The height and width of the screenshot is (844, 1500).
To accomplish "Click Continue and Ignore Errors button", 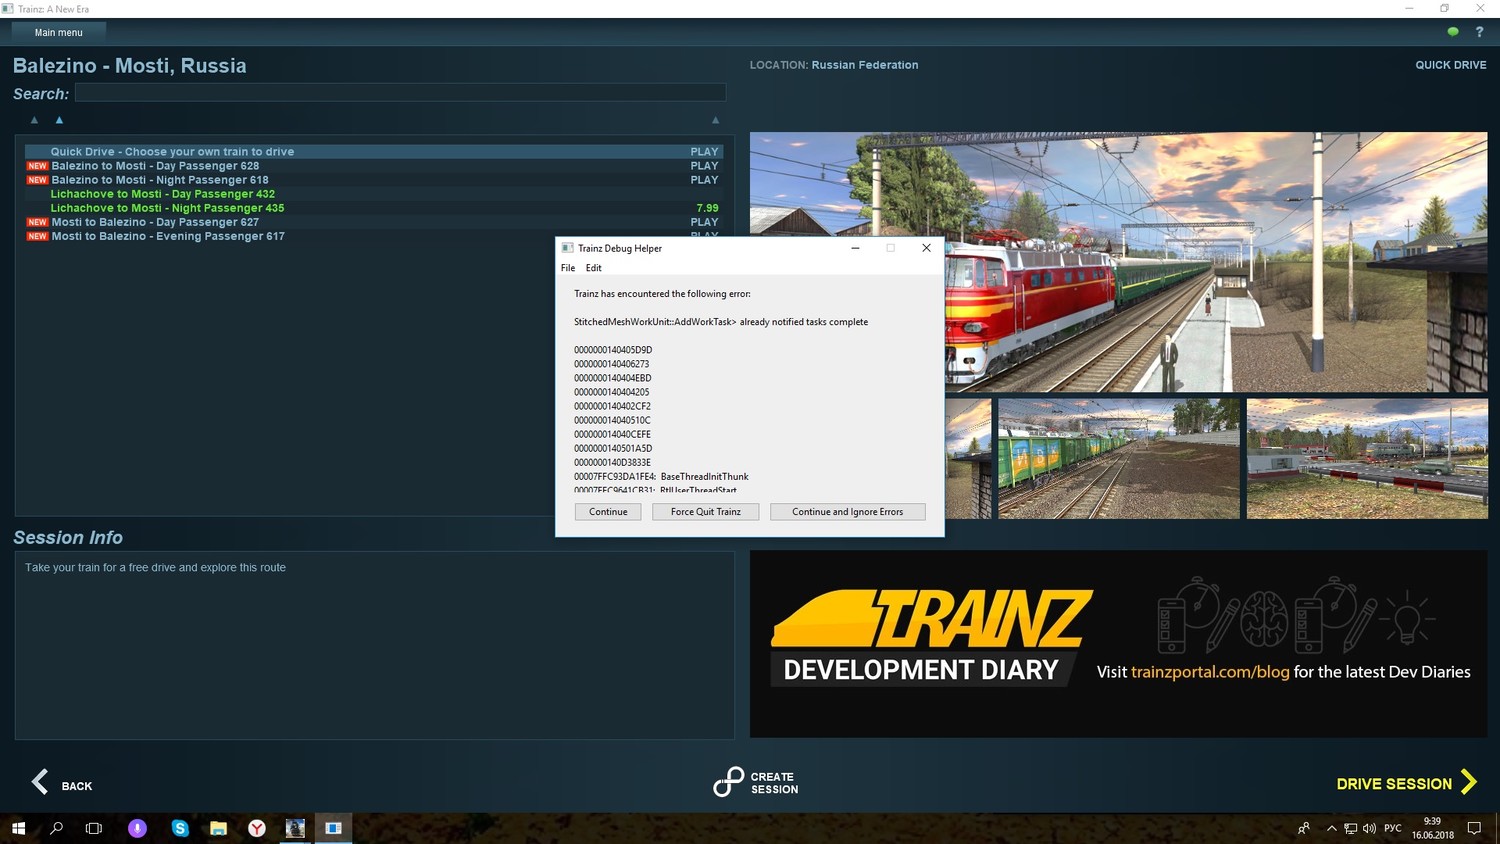I will pyautogui.click(x=847, y=512).
